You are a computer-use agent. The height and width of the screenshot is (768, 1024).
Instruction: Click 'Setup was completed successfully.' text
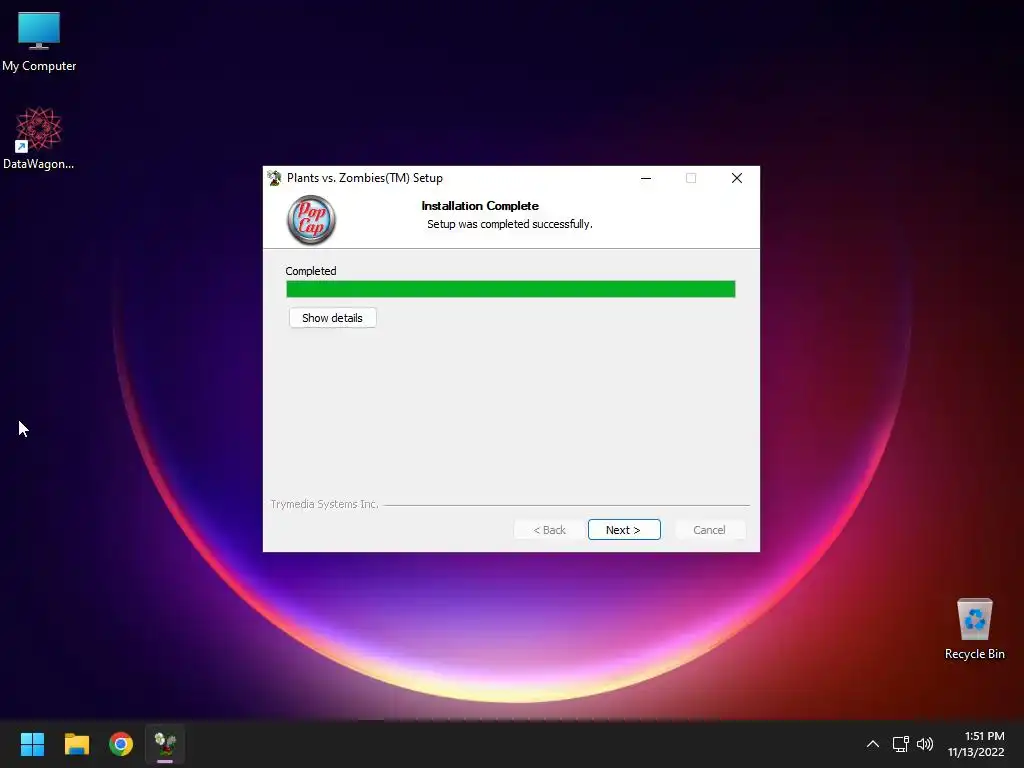pyautogui.click(x=509, y=224)
